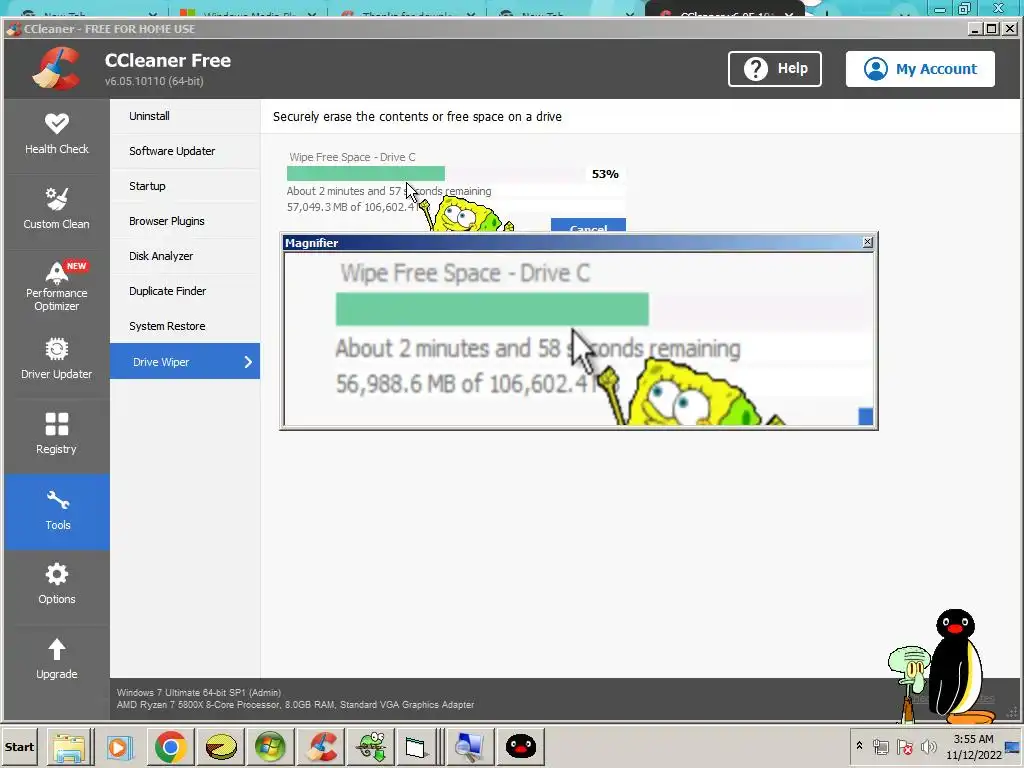Image resolution: width=1024 pixels, height=768 pixels.
Task: Select the Drive Wiper tool
Action: point(185,361)
